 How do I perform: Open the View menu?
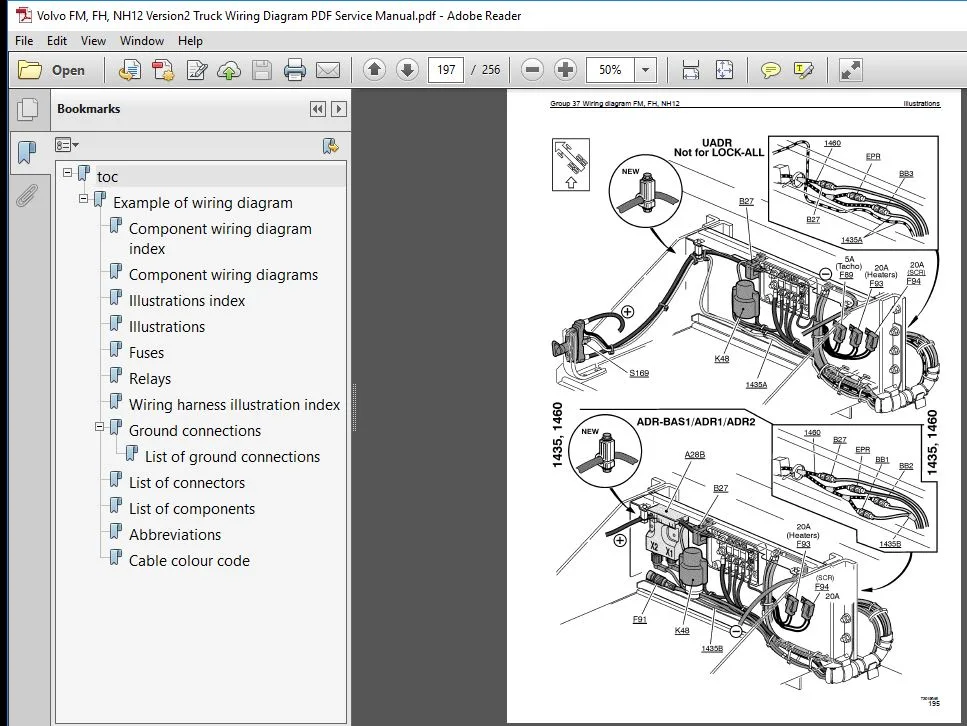(x=93, y=41)
